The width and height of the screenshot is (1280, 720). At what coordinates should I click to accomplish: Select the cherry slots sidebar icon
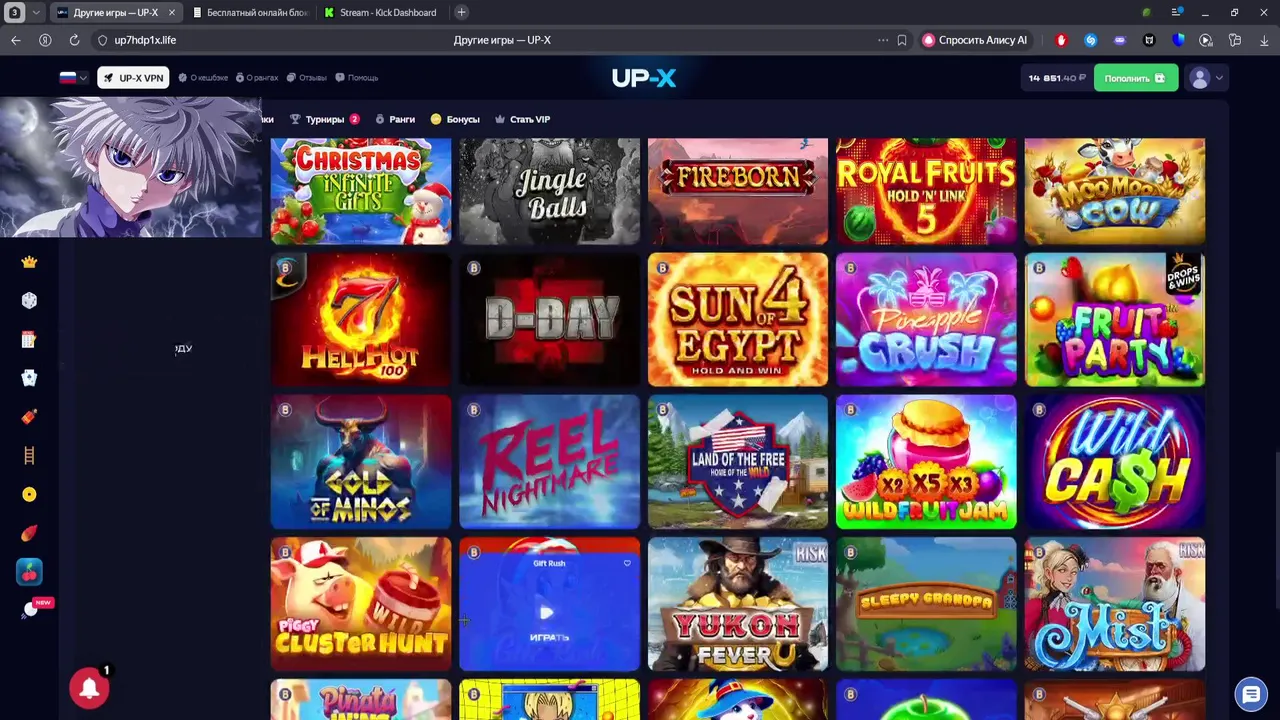pos(29,572)
